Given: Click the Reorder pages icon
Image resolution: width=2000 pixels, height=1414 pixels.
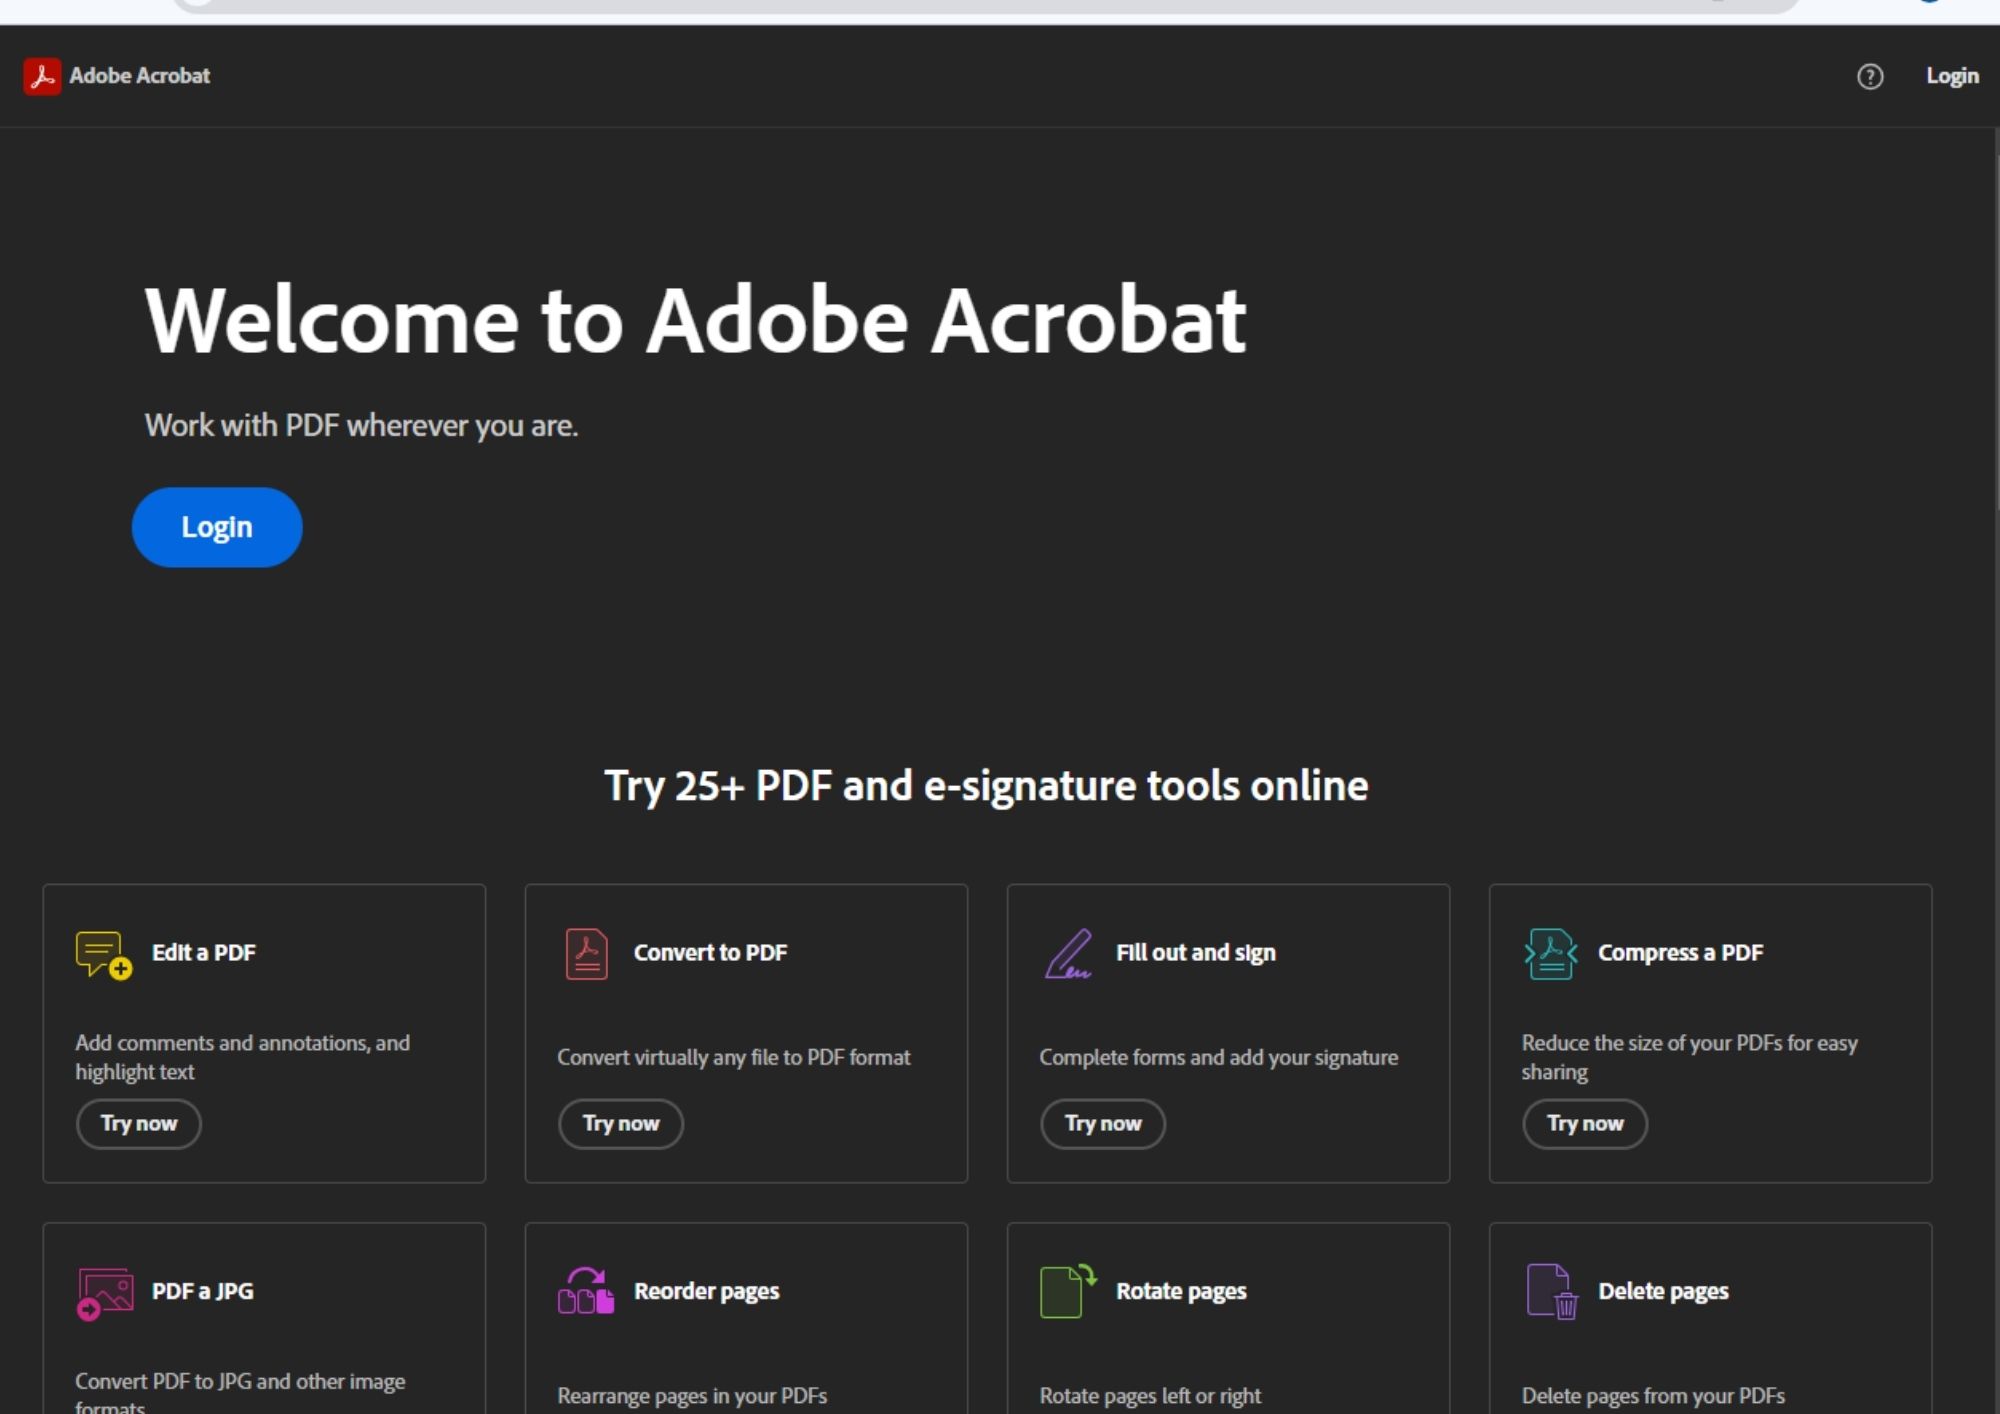Looking at the screenshot, I should pyautogui.click(x=586, y=1291).
